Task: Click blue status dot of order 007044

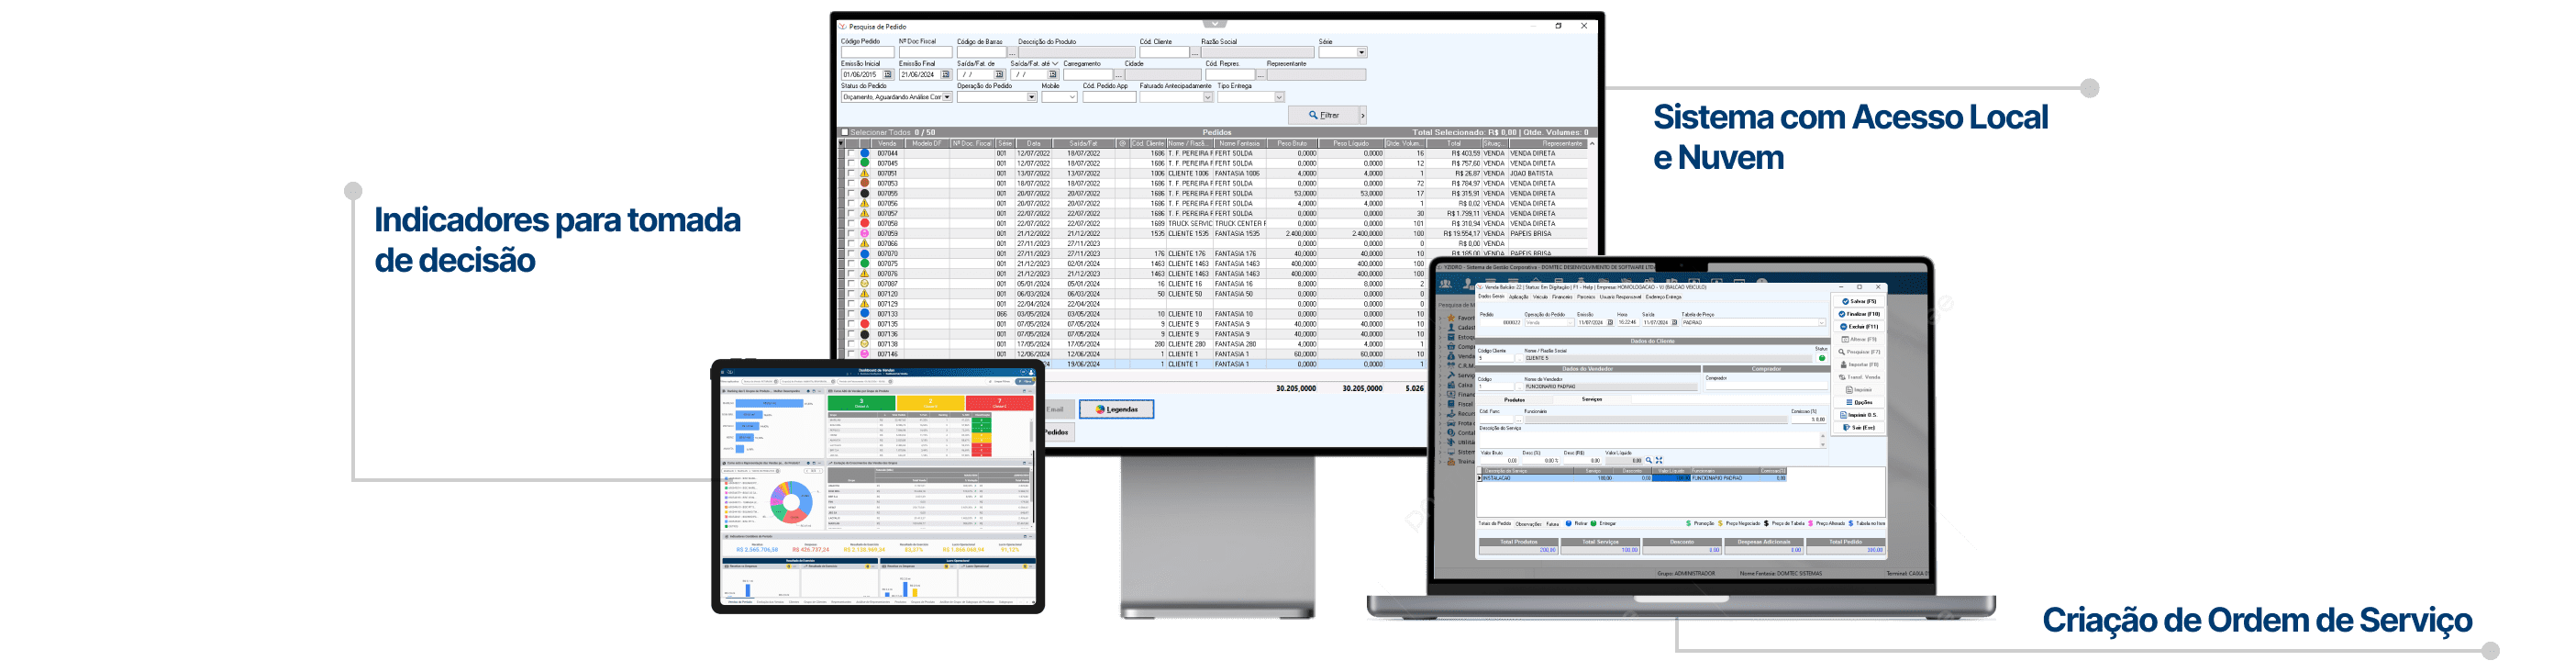Action: pos(865,153)
